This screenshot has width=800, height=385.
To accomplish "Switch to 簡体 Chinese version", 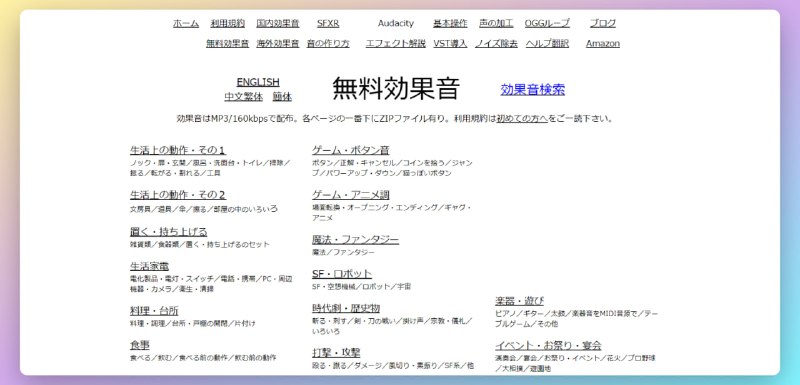I will pos(282,96).
